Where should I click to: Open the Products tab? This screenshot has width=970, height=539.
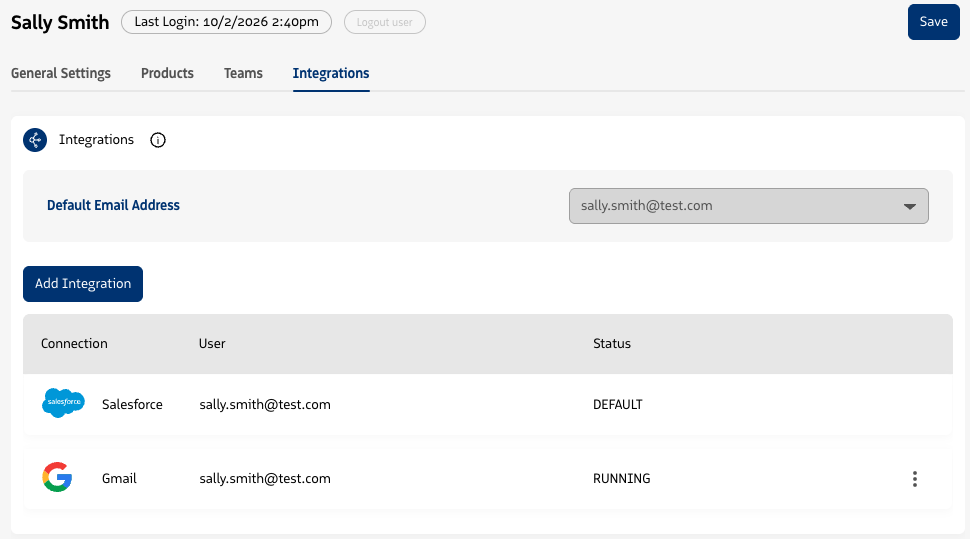point(167,73)
